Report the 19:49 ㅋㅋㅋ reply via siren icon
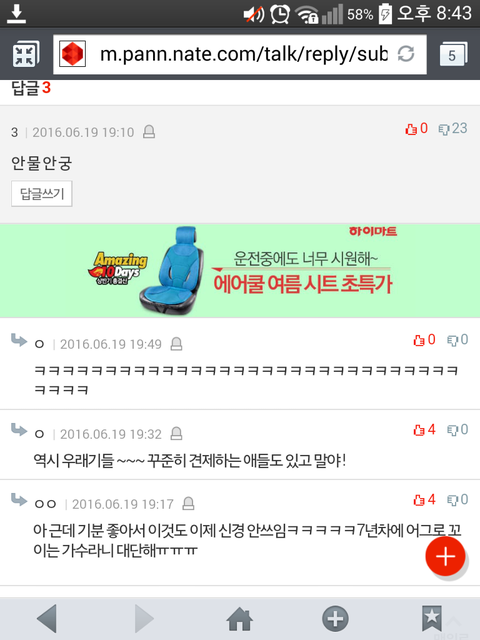 pyautogui.click(x=176, y=344)
